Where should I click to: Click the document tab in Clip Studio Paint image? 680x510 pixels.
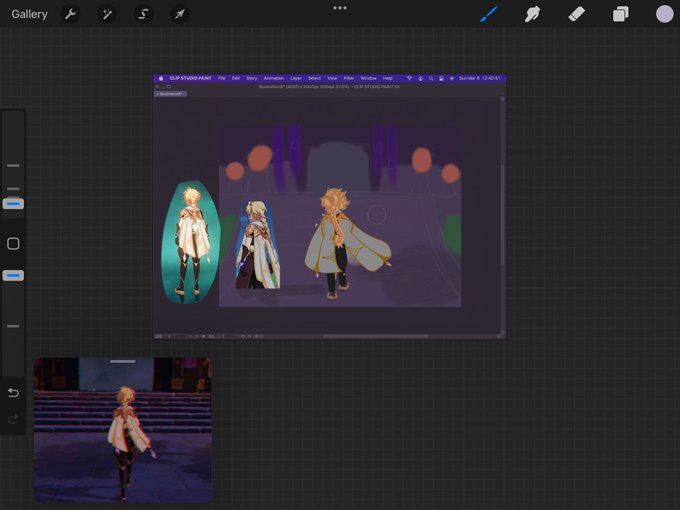pyautogui.click(x=171, y=94)
